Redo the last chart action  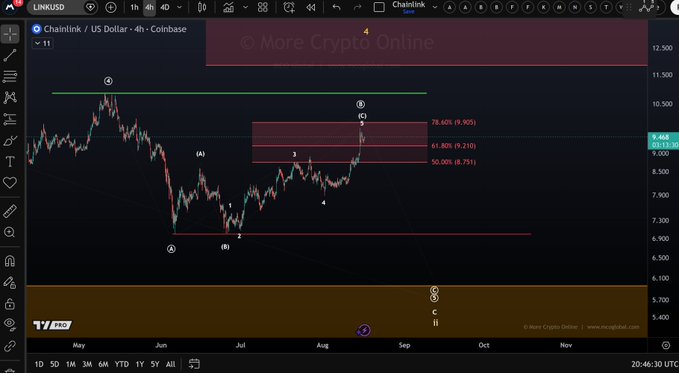(357, 7)
